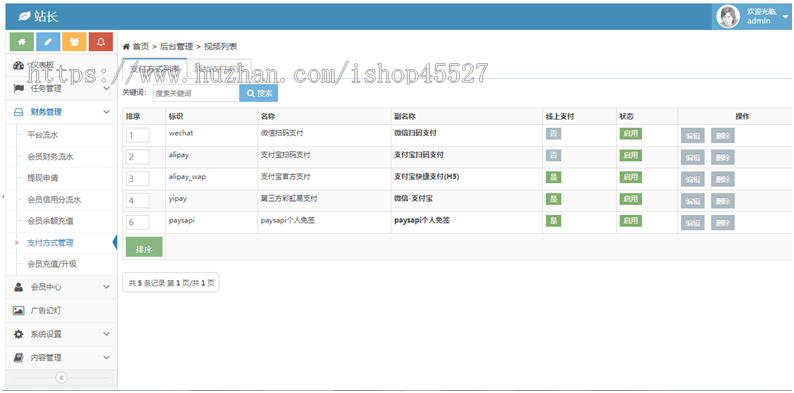Edit the wechat payment method

(x=693, y=136)
